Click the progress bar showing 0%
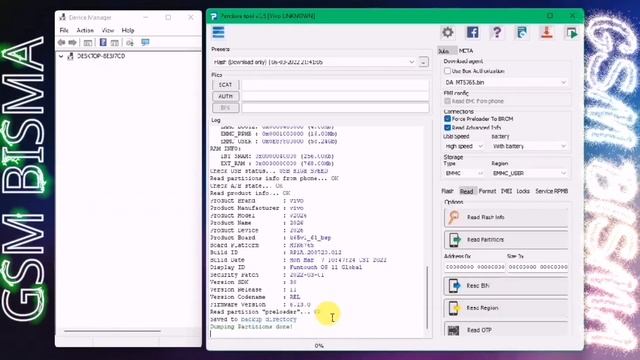The image size is (640, 360). point(319,346)
